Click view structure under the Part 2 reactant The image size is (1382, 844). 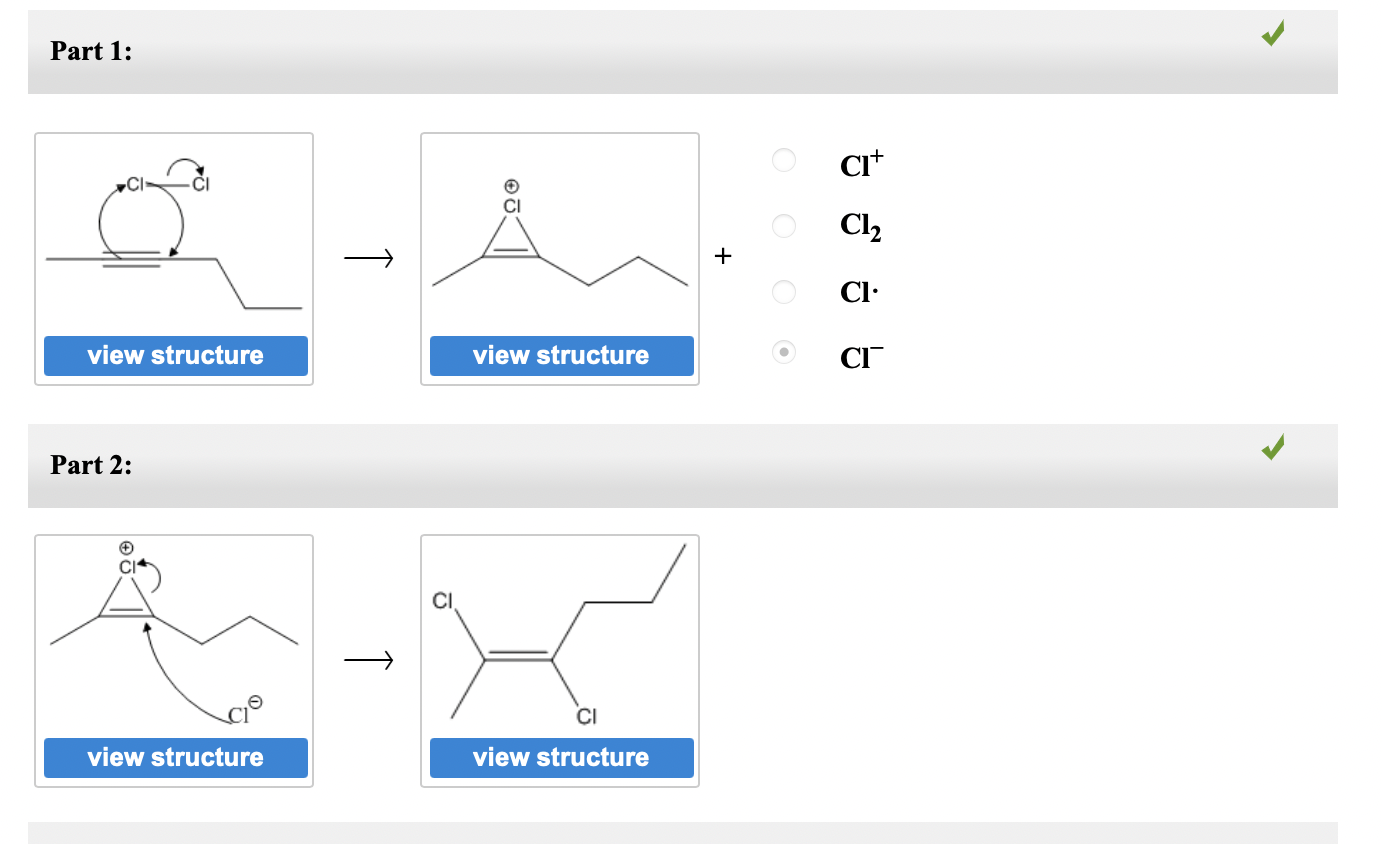pos(175,757)
